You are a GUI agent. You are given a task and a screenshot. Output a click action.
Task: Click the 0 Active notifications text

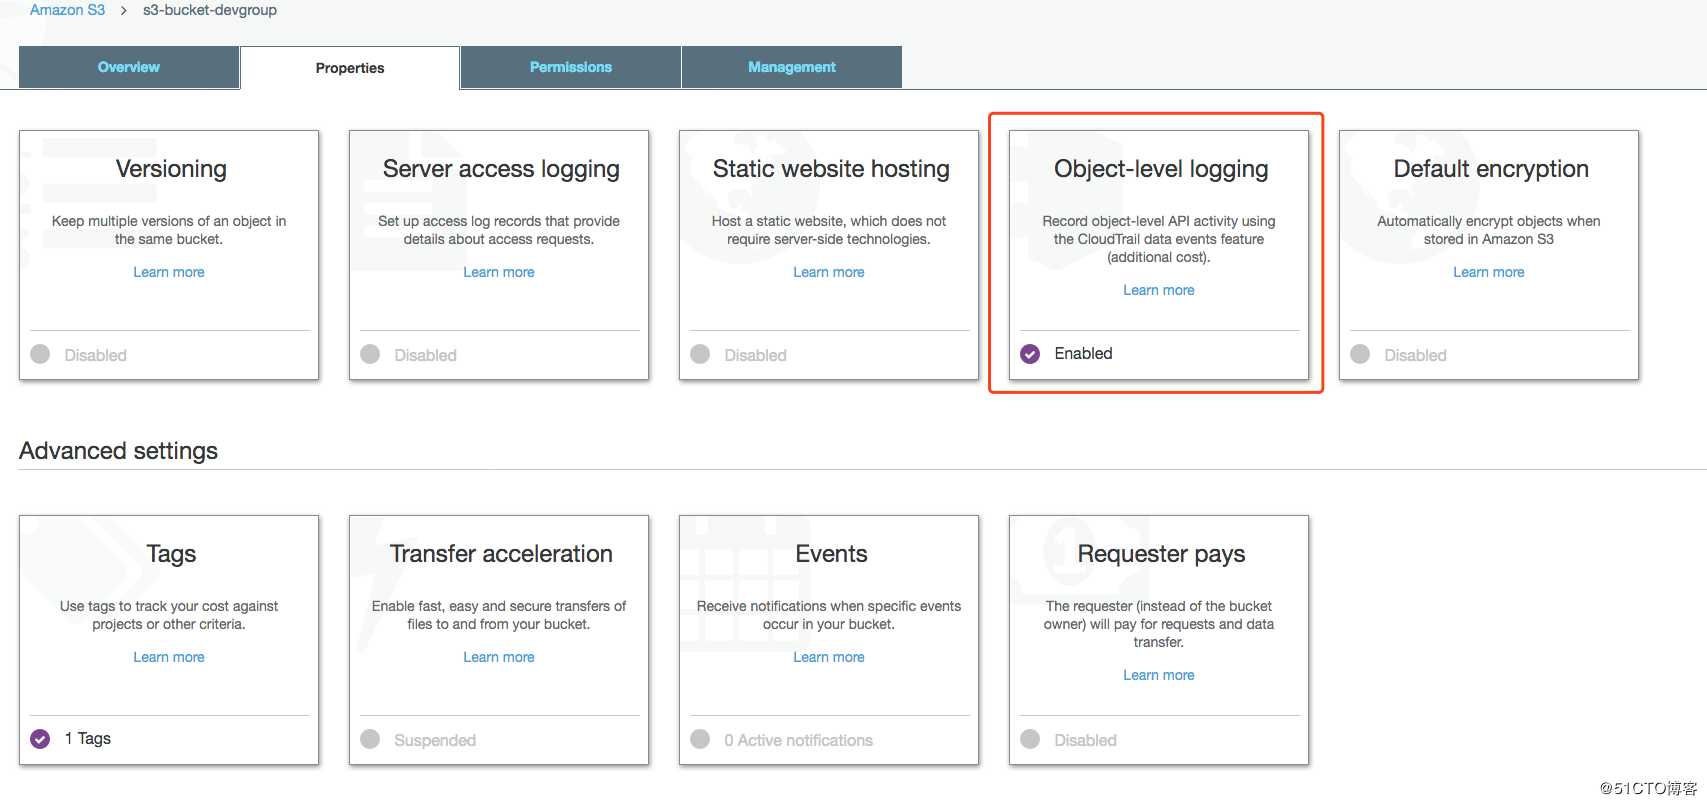pos(798,740)
